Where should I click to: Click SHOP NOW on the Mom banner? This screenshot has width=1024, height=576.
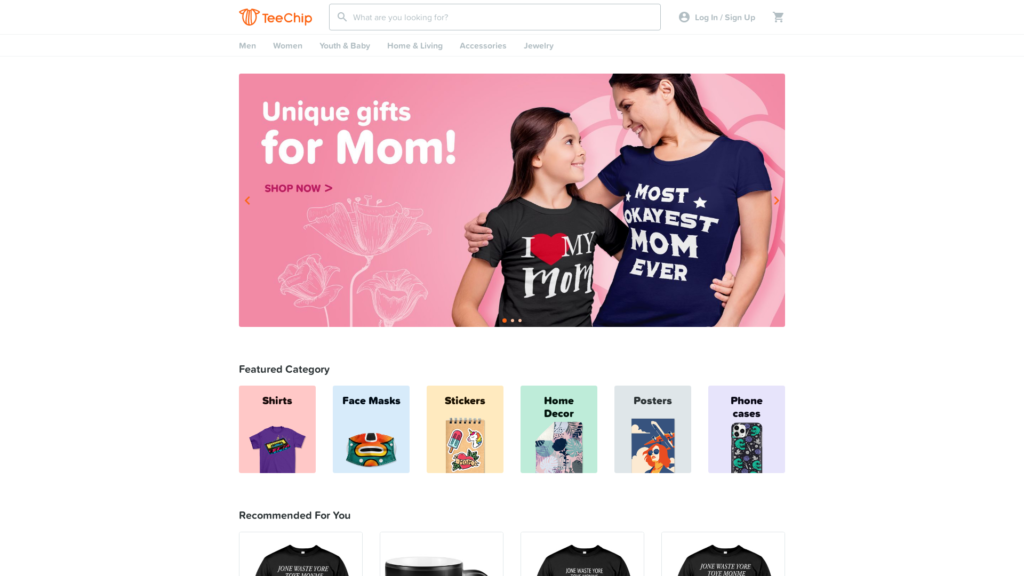click(x=298, y=188)
